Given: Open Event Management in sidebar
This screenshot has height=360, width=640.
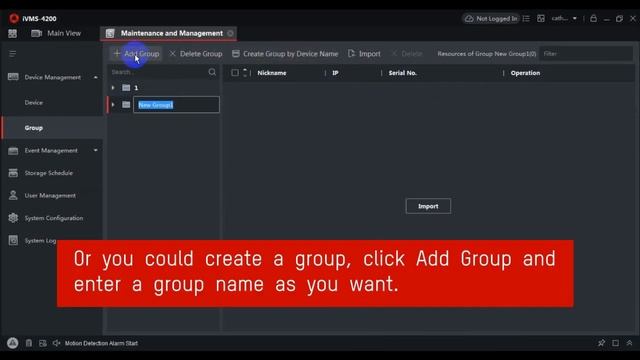Looking at the screenshot, I should pyautogui.click(x=51, y=150).
